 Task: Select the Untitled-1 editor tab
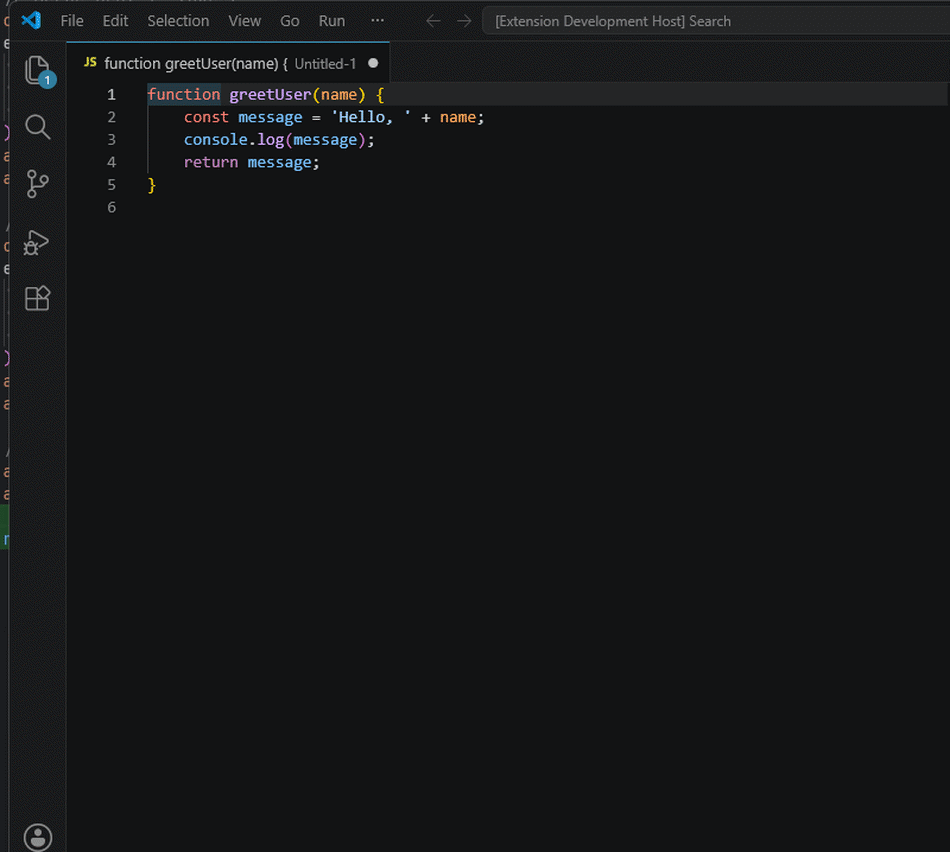click(x=228, y=63)
